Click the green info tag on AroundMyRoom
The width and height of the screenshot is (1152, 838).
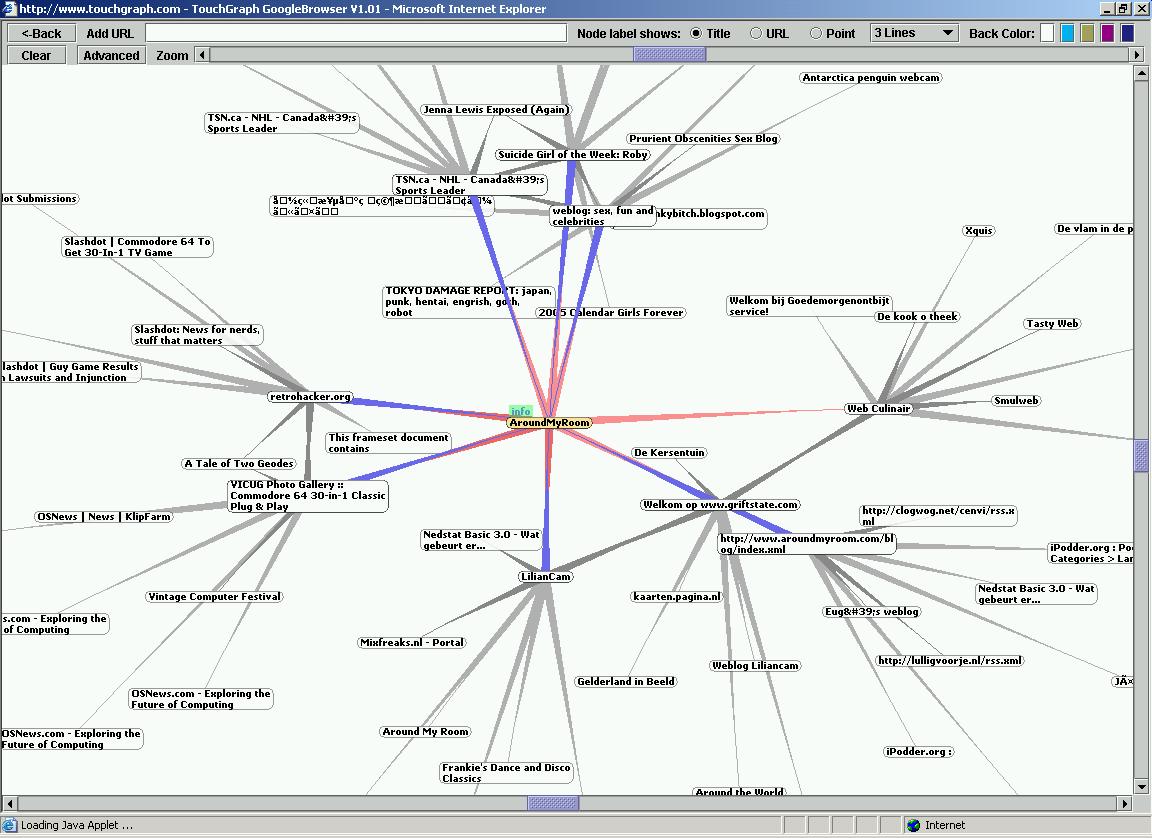(x=520, y=411)
